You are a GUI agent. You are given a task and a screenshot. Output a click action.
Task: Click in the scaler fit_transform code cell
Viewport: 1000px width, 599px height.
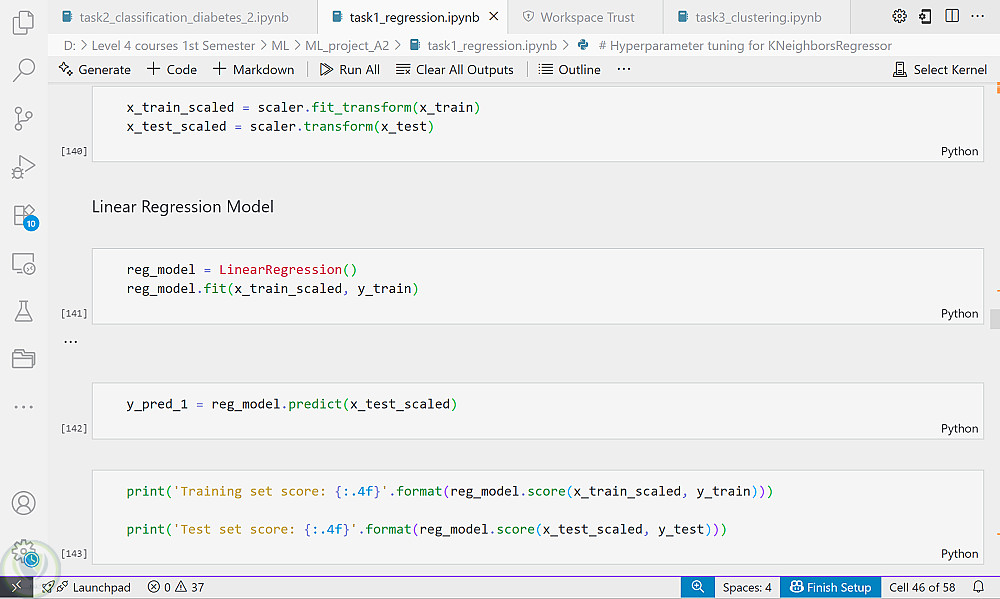[538, 124]
